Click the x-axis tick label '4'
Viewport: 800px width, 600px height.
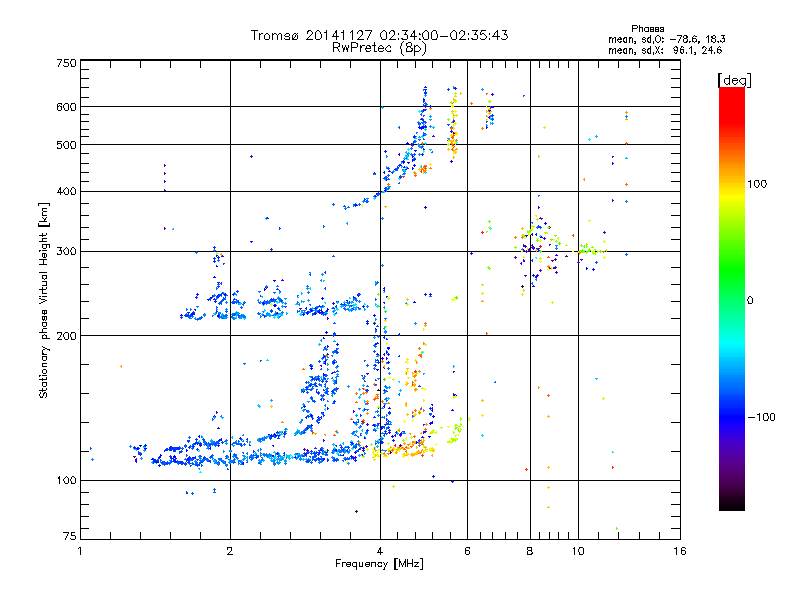click(380, 551)
